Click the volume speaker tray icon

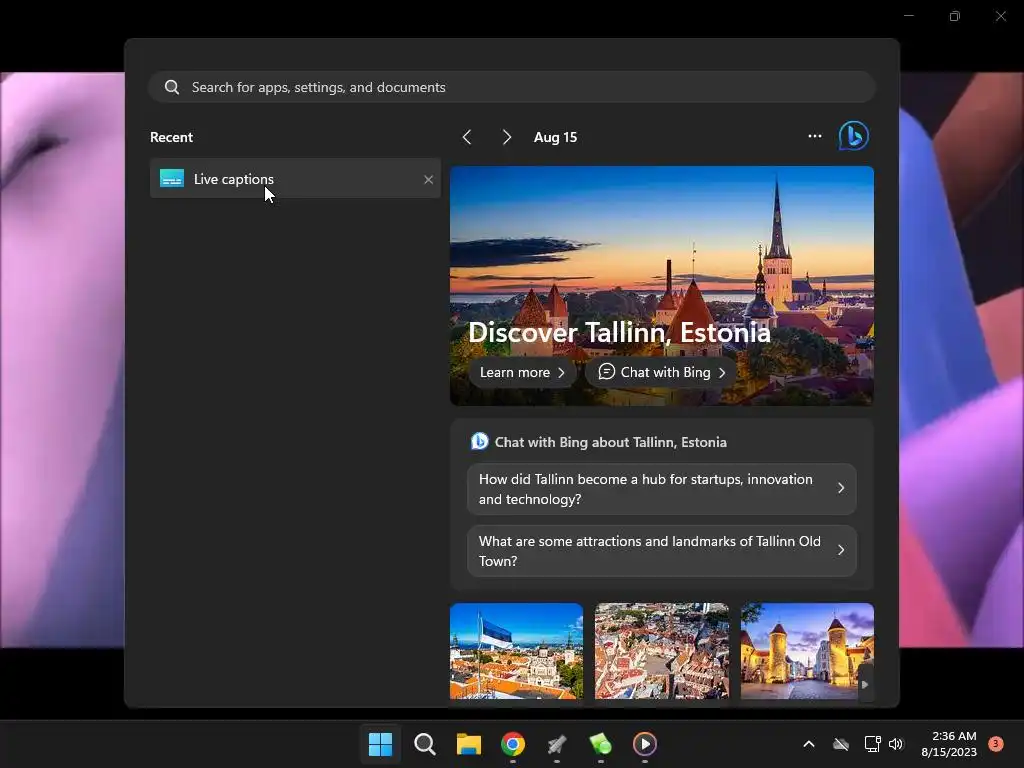pyautogui.click(x=896, y=744)
